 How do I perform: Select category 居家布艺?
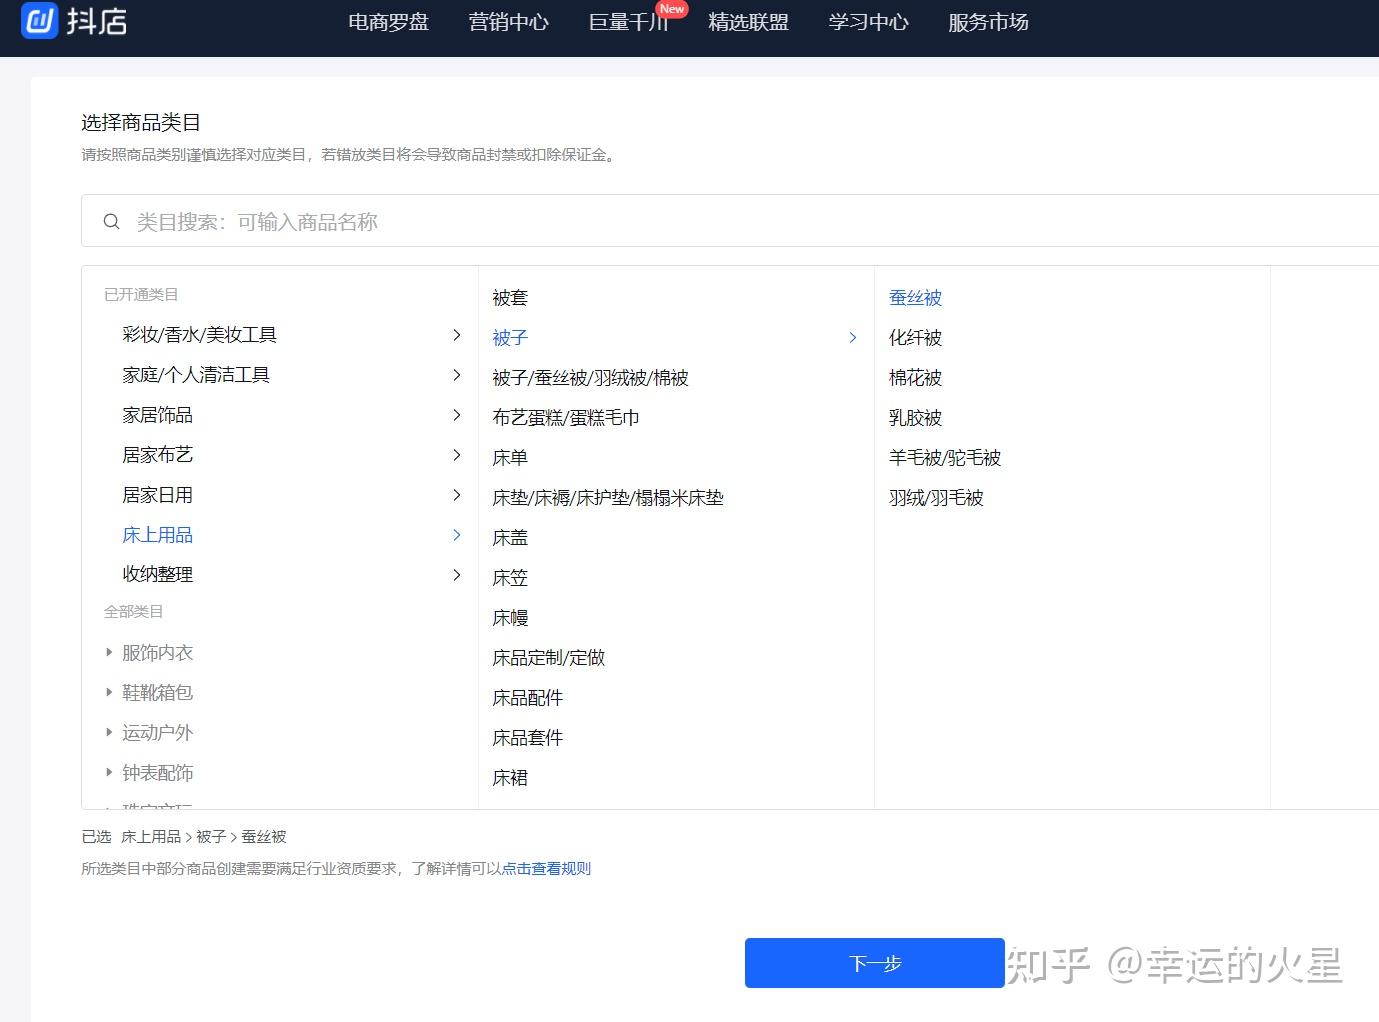(x=157, y=455)
